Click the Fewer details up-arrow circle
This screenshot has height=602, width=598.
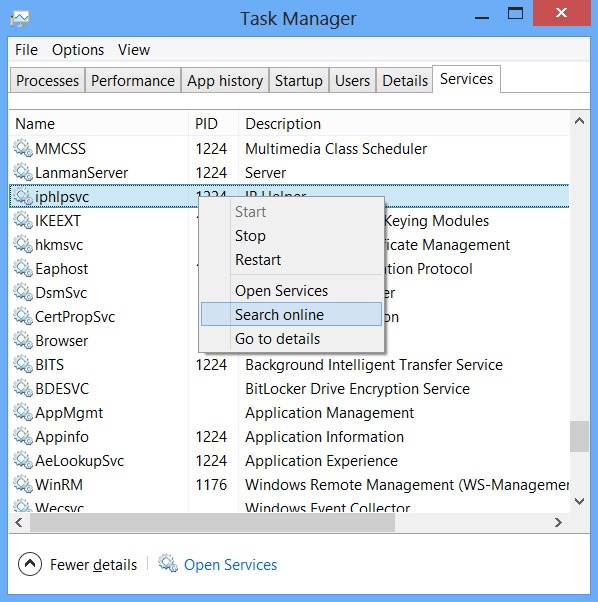click(x=30, y=564)
